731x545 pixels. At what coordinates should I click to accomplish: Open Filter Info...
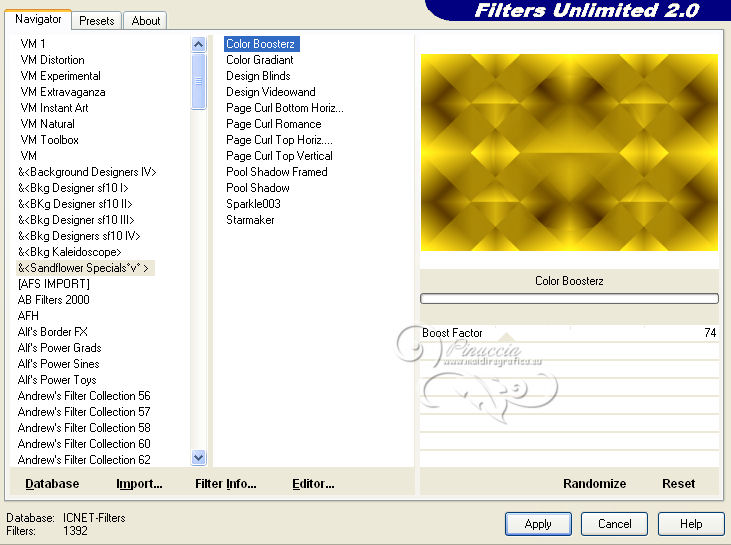pyautogui.click(x=226, y=484)
